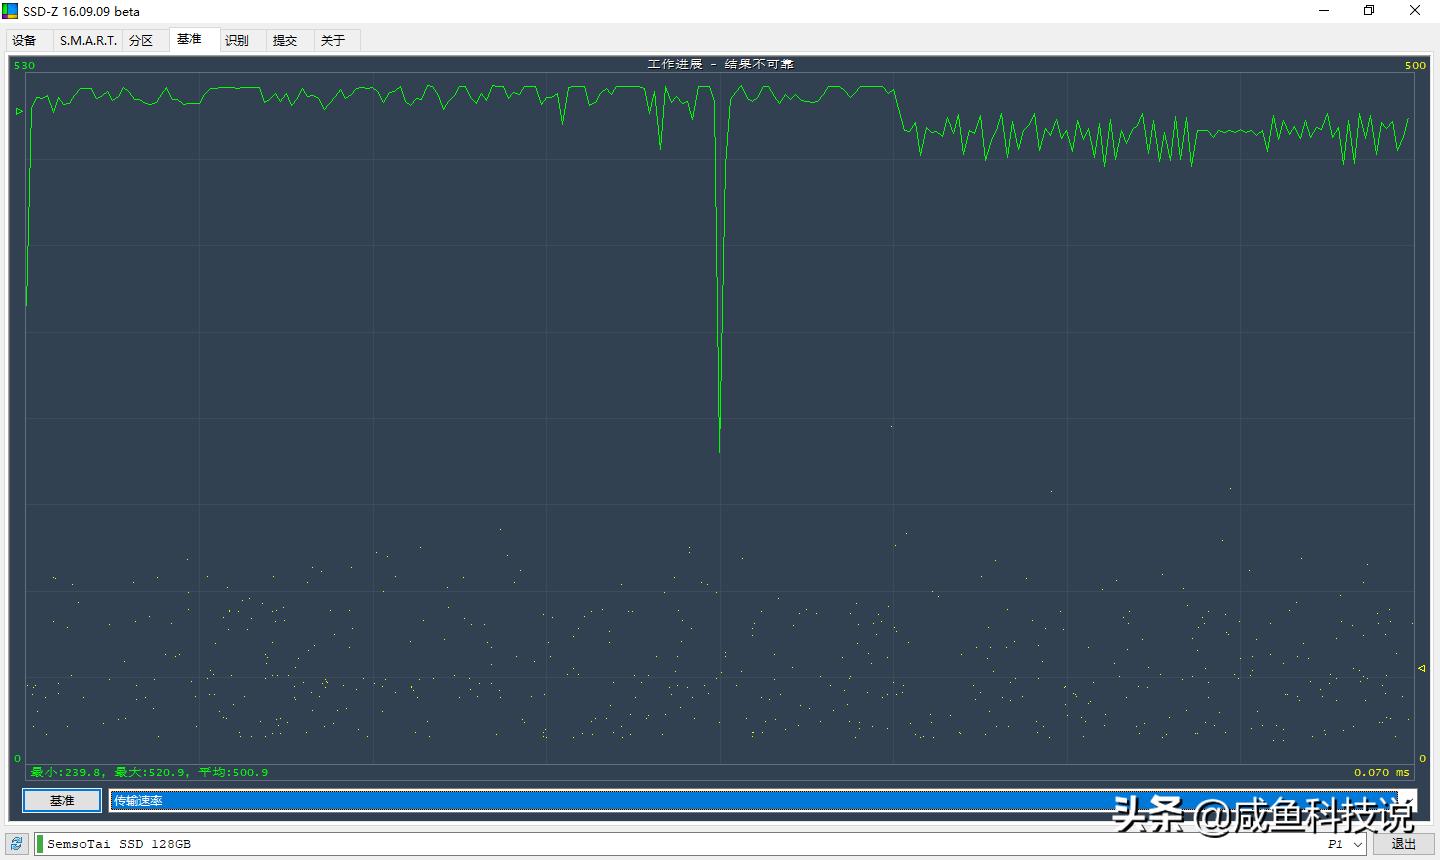Switch to the 提交 submit tab
Screen dimensions: 1440x860
point(285,40)
